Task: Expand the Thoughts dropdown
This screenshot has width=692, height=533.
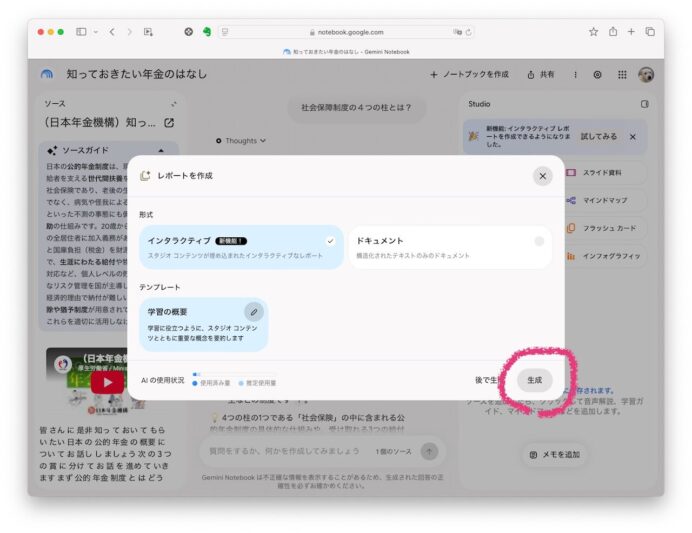Action: (x=241, y=141)
